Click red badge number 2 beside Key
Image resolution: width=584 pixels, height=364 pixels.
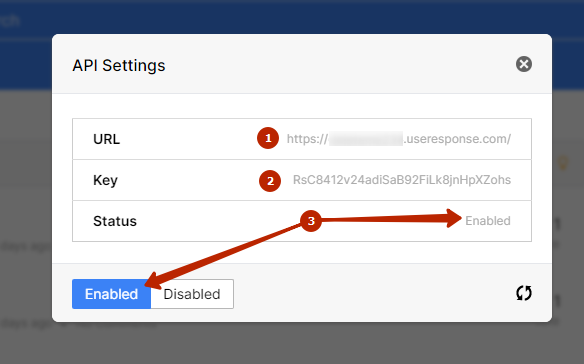click(270, 181)
